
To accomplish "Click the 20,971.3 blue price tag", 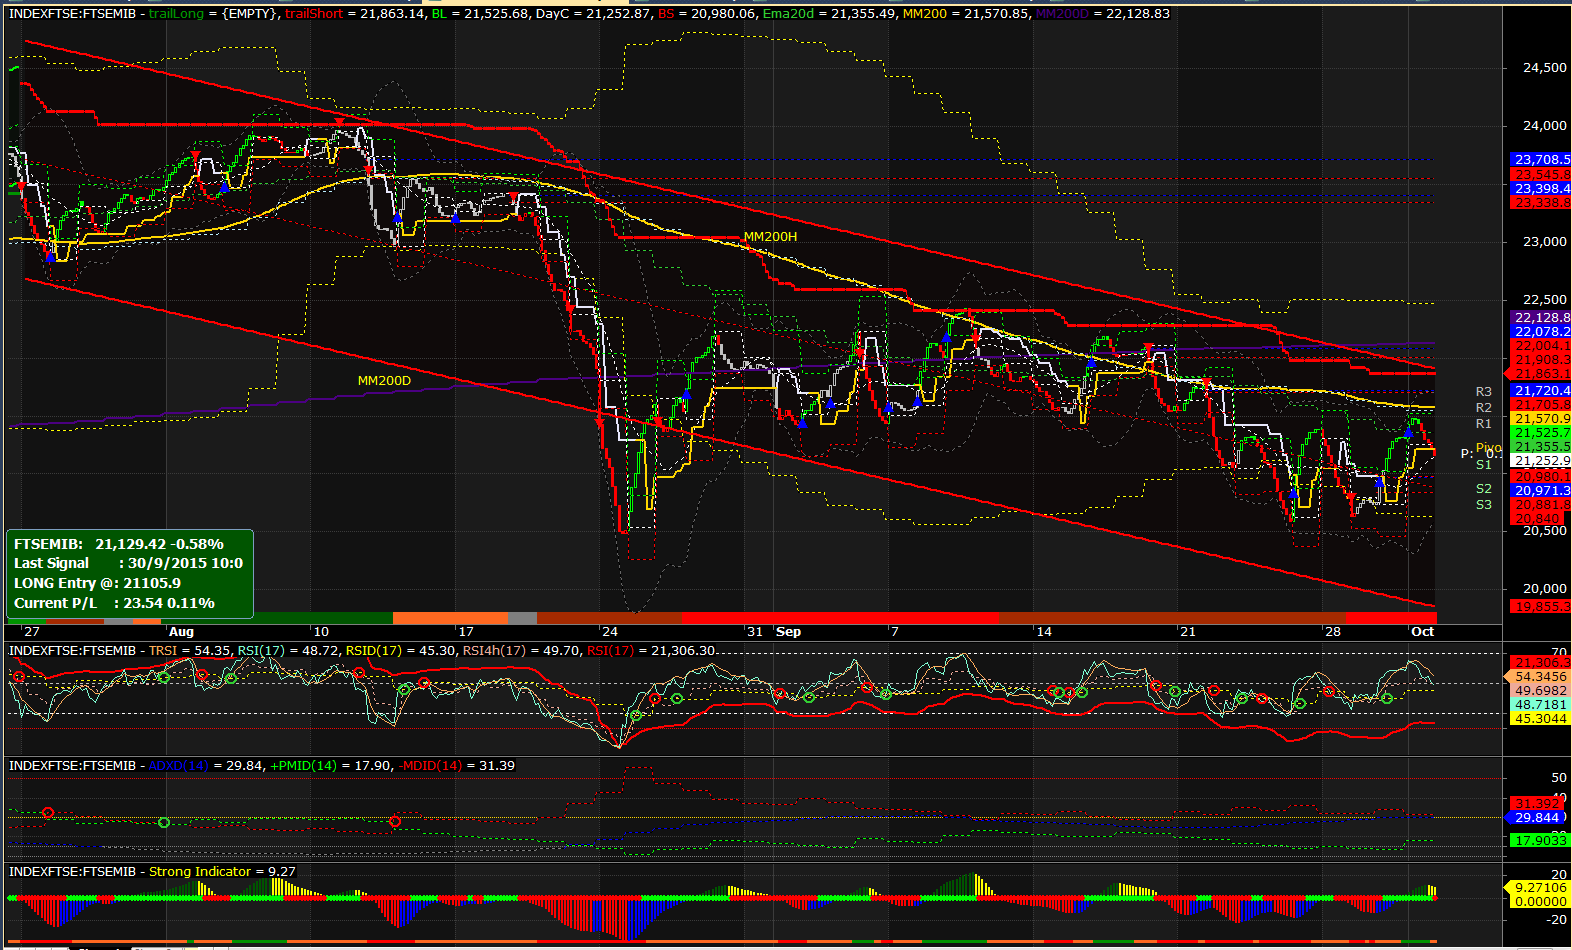I will pos(1541,491).
